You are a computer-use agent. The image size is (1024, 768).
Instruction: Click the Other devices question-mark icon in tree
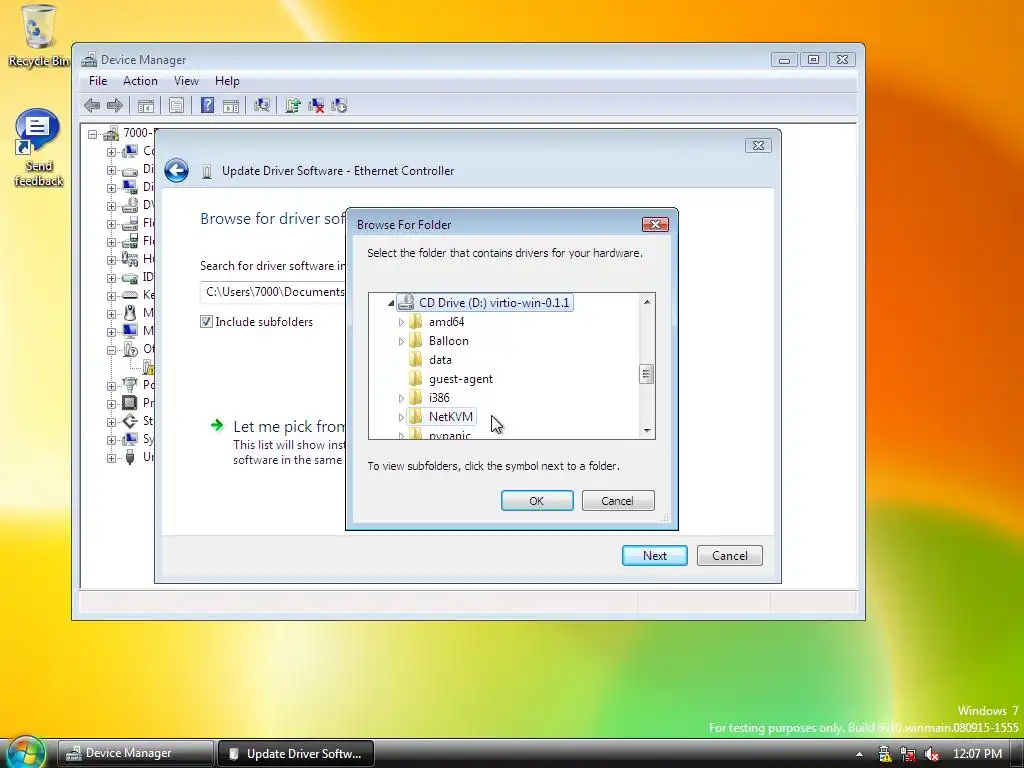coord(130,349)
